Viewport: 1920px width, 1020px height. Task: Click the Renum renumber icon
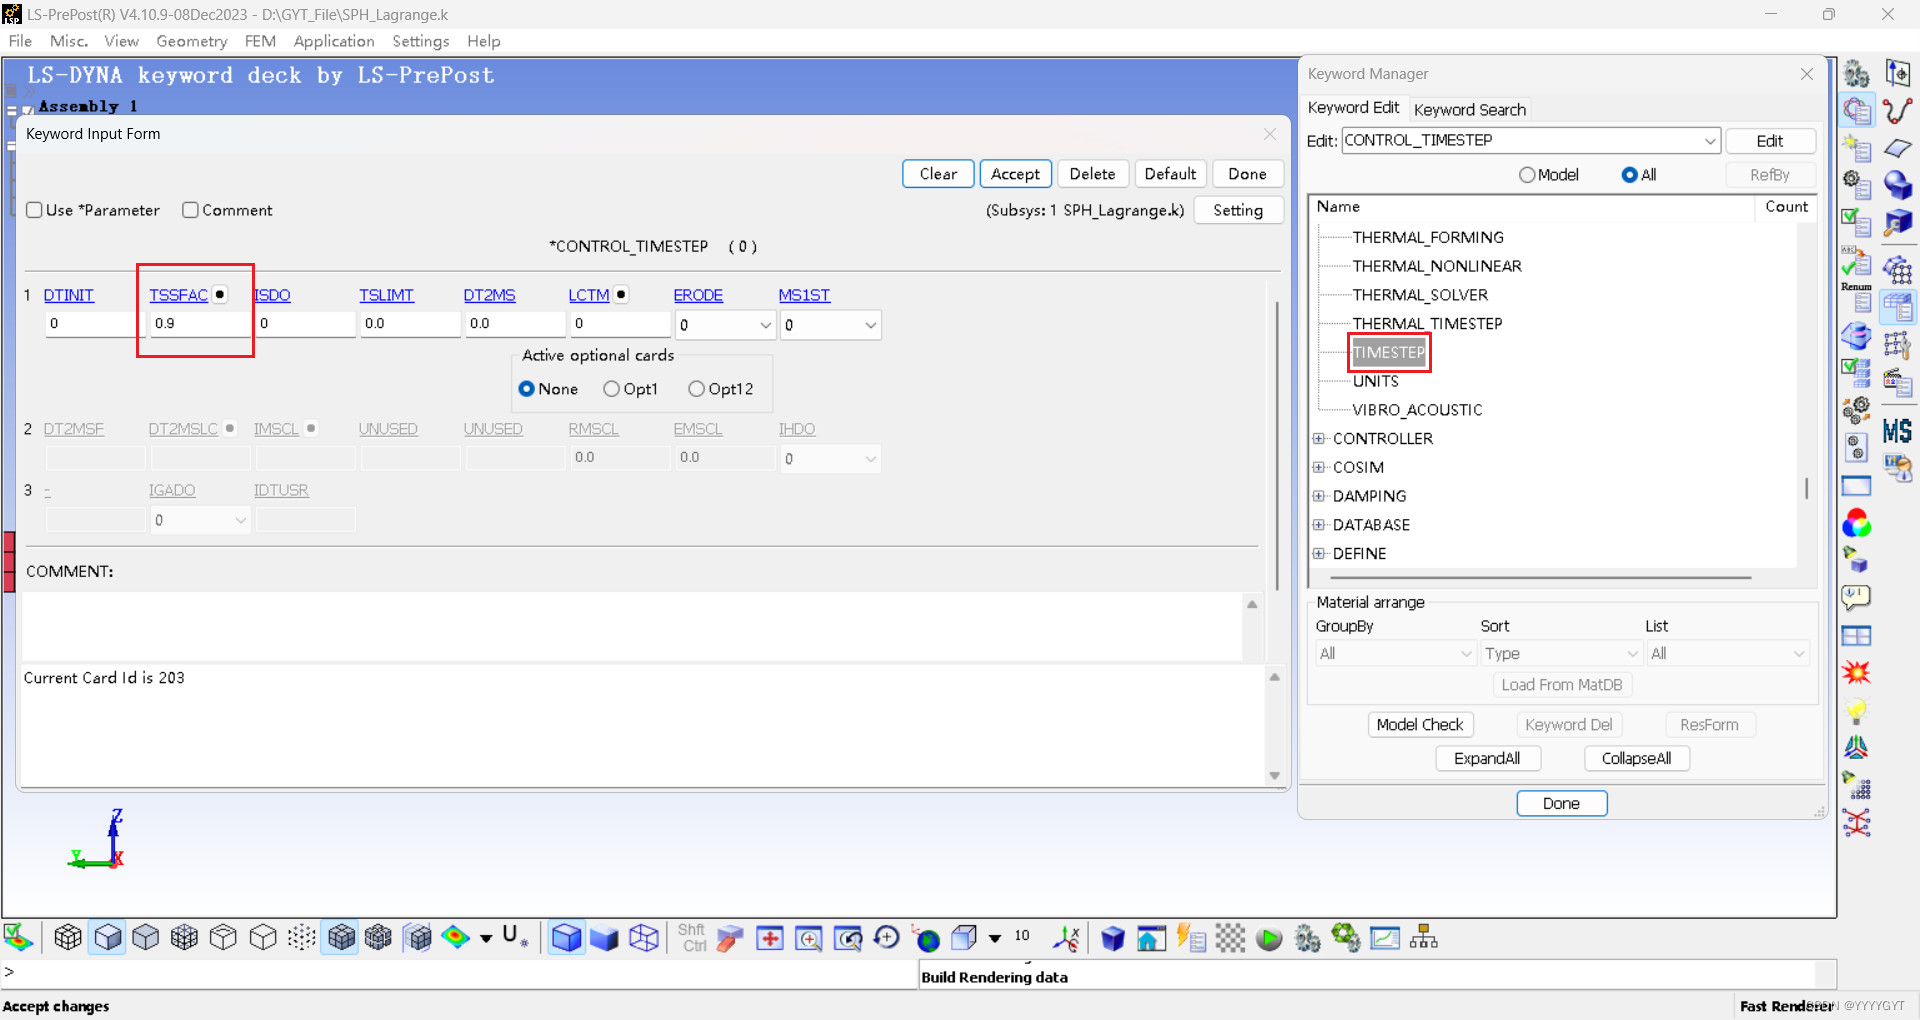(x=1857, y=298)
